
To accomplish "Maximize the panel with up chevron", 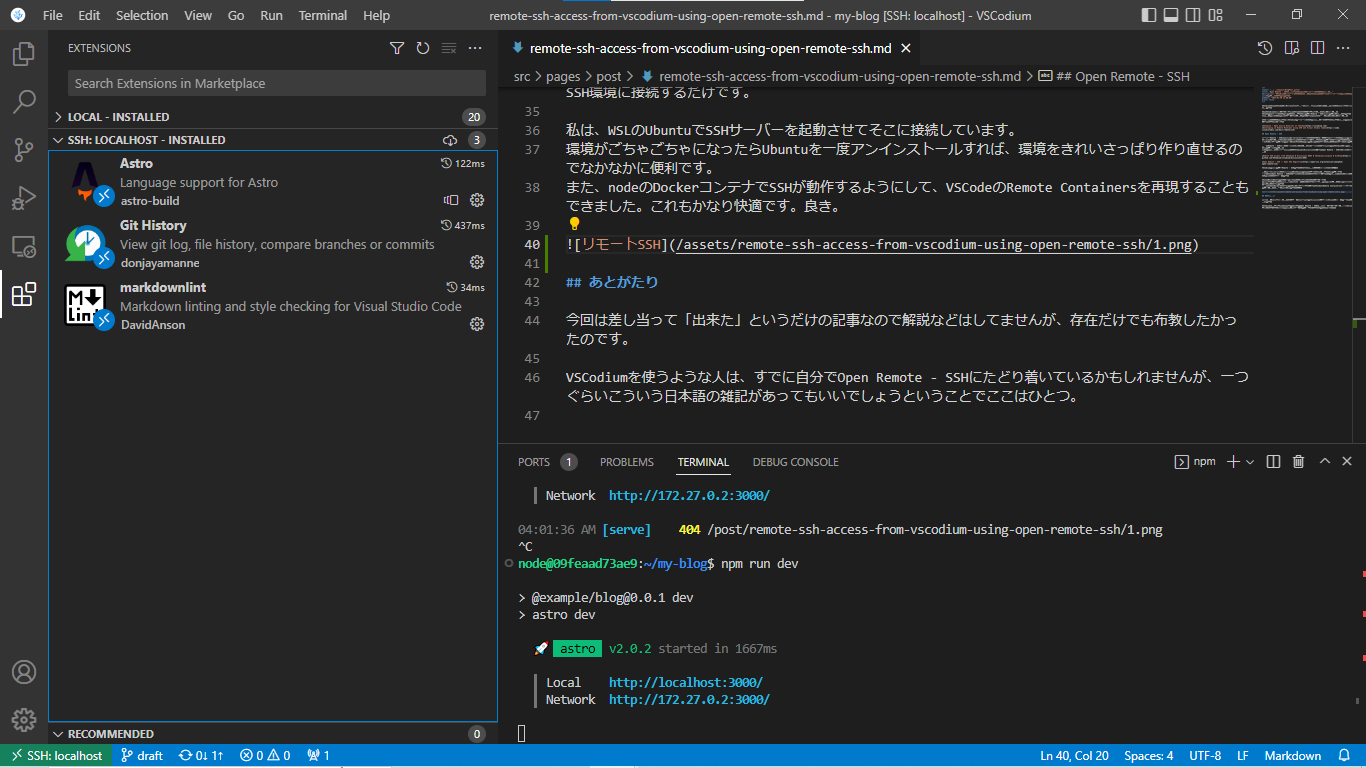I will pyautogui.click(x=1324, y=461).
